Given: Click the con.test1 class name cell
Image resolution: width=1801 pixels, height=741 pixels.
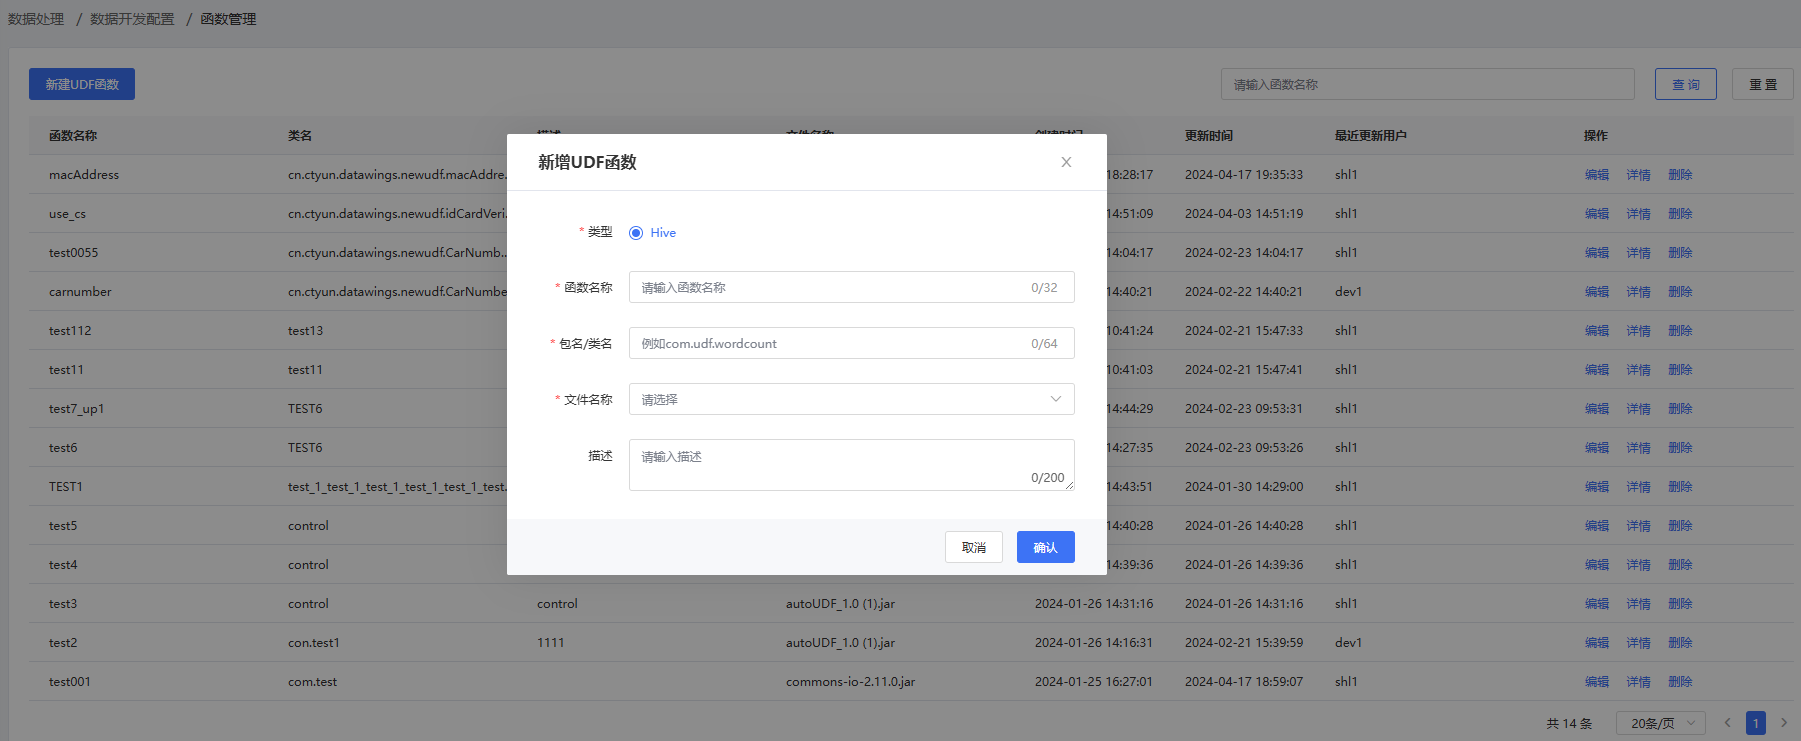Looking at the screenshot, I should pos(314,643).
